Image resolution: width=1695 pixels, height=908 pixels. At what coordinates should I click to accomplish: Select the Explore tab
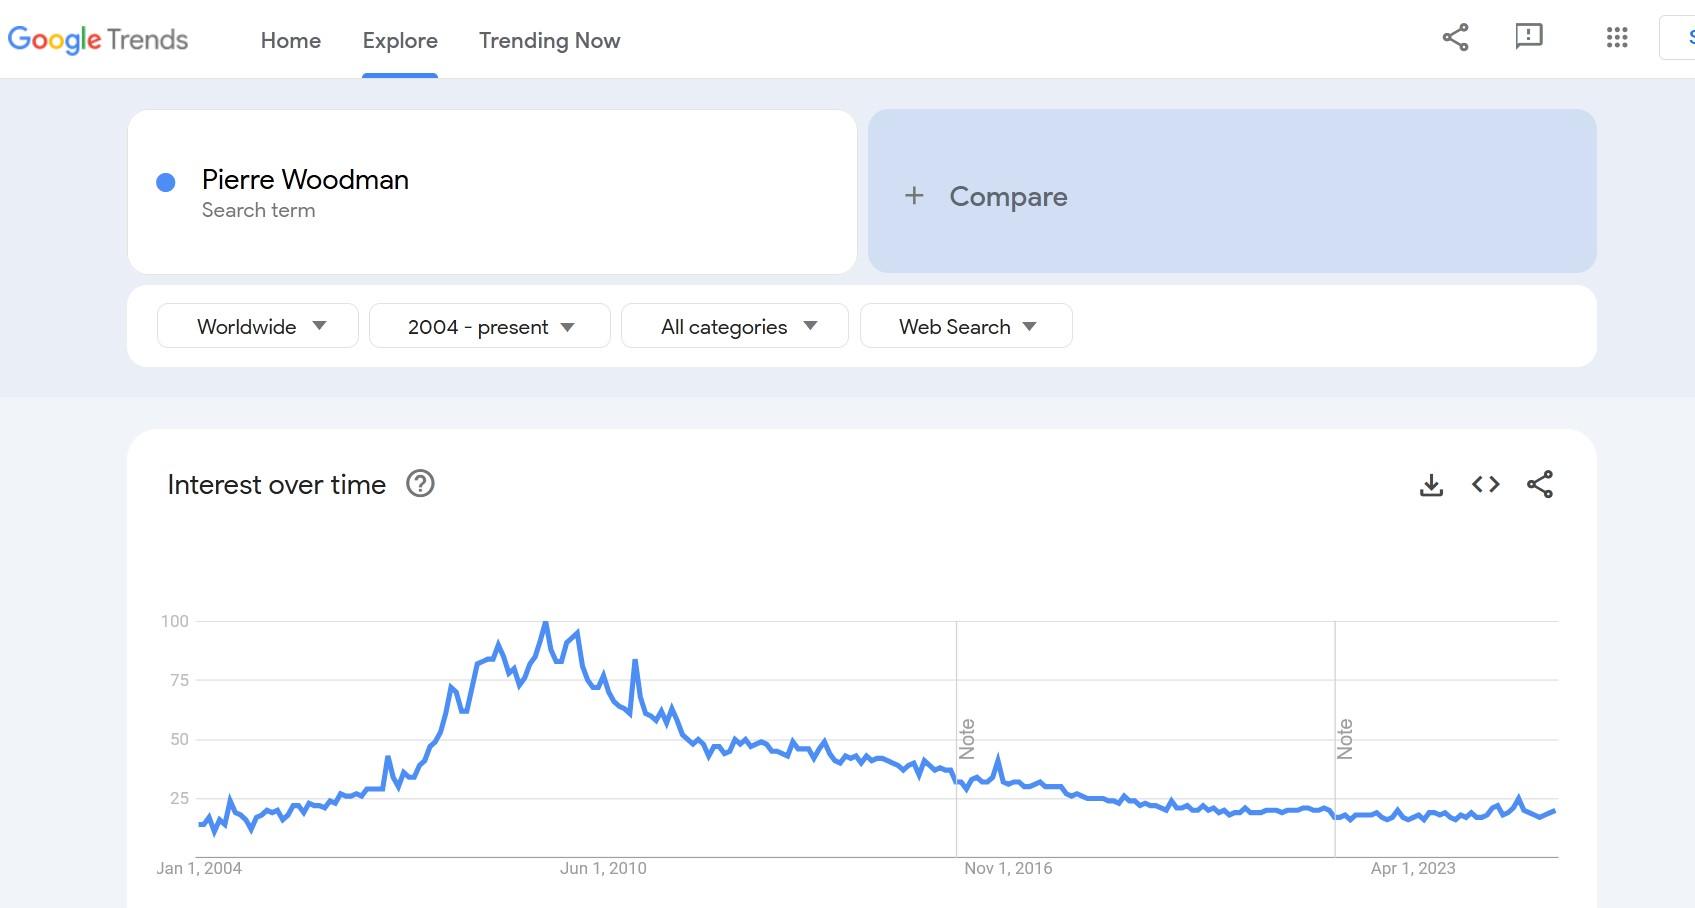(x=400, y=41)
